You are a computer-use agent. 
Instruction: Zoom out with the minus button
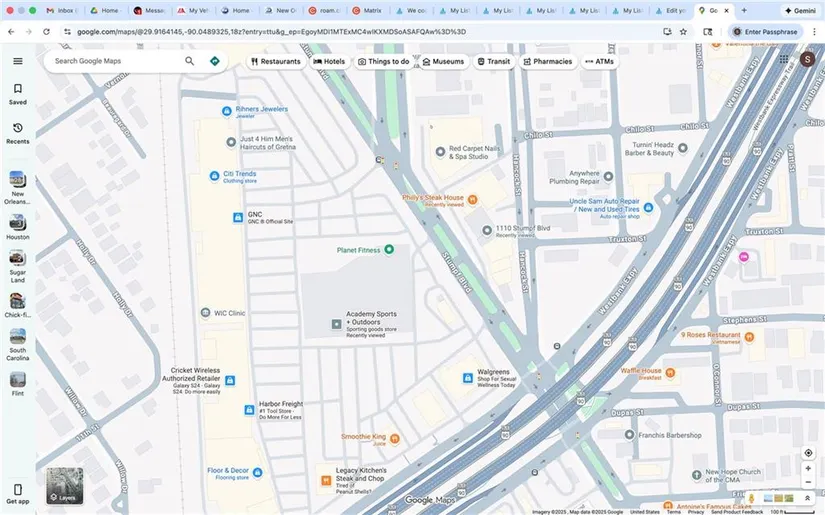pos(808,481)
